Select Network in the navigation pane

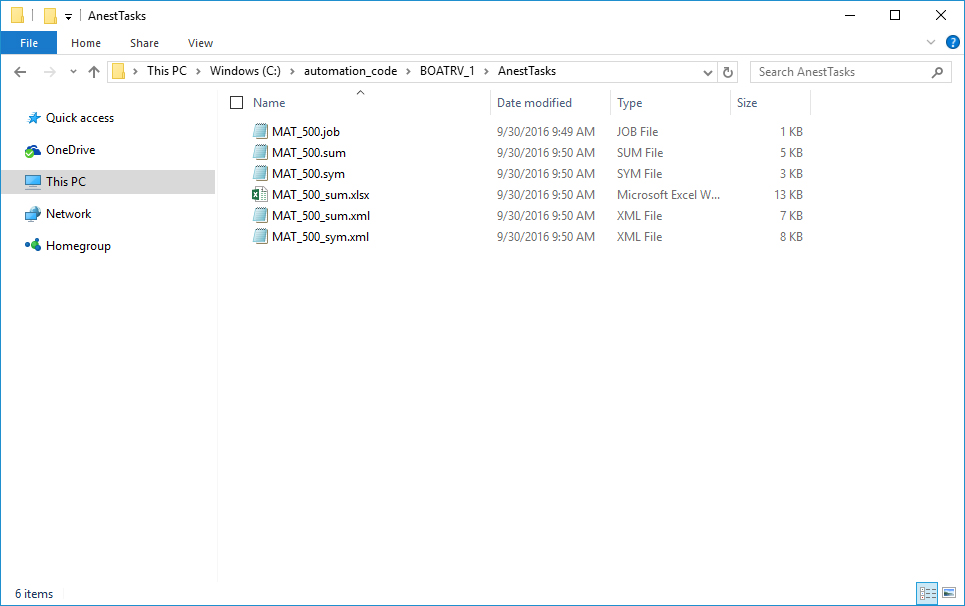[68, 214]
